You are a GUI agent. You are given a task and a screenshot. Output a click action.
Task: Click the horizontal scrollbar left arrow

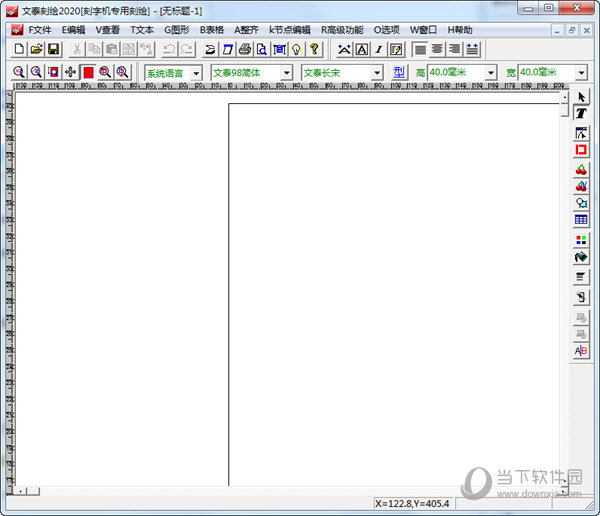pyautogui.click(x=20, y=491)
